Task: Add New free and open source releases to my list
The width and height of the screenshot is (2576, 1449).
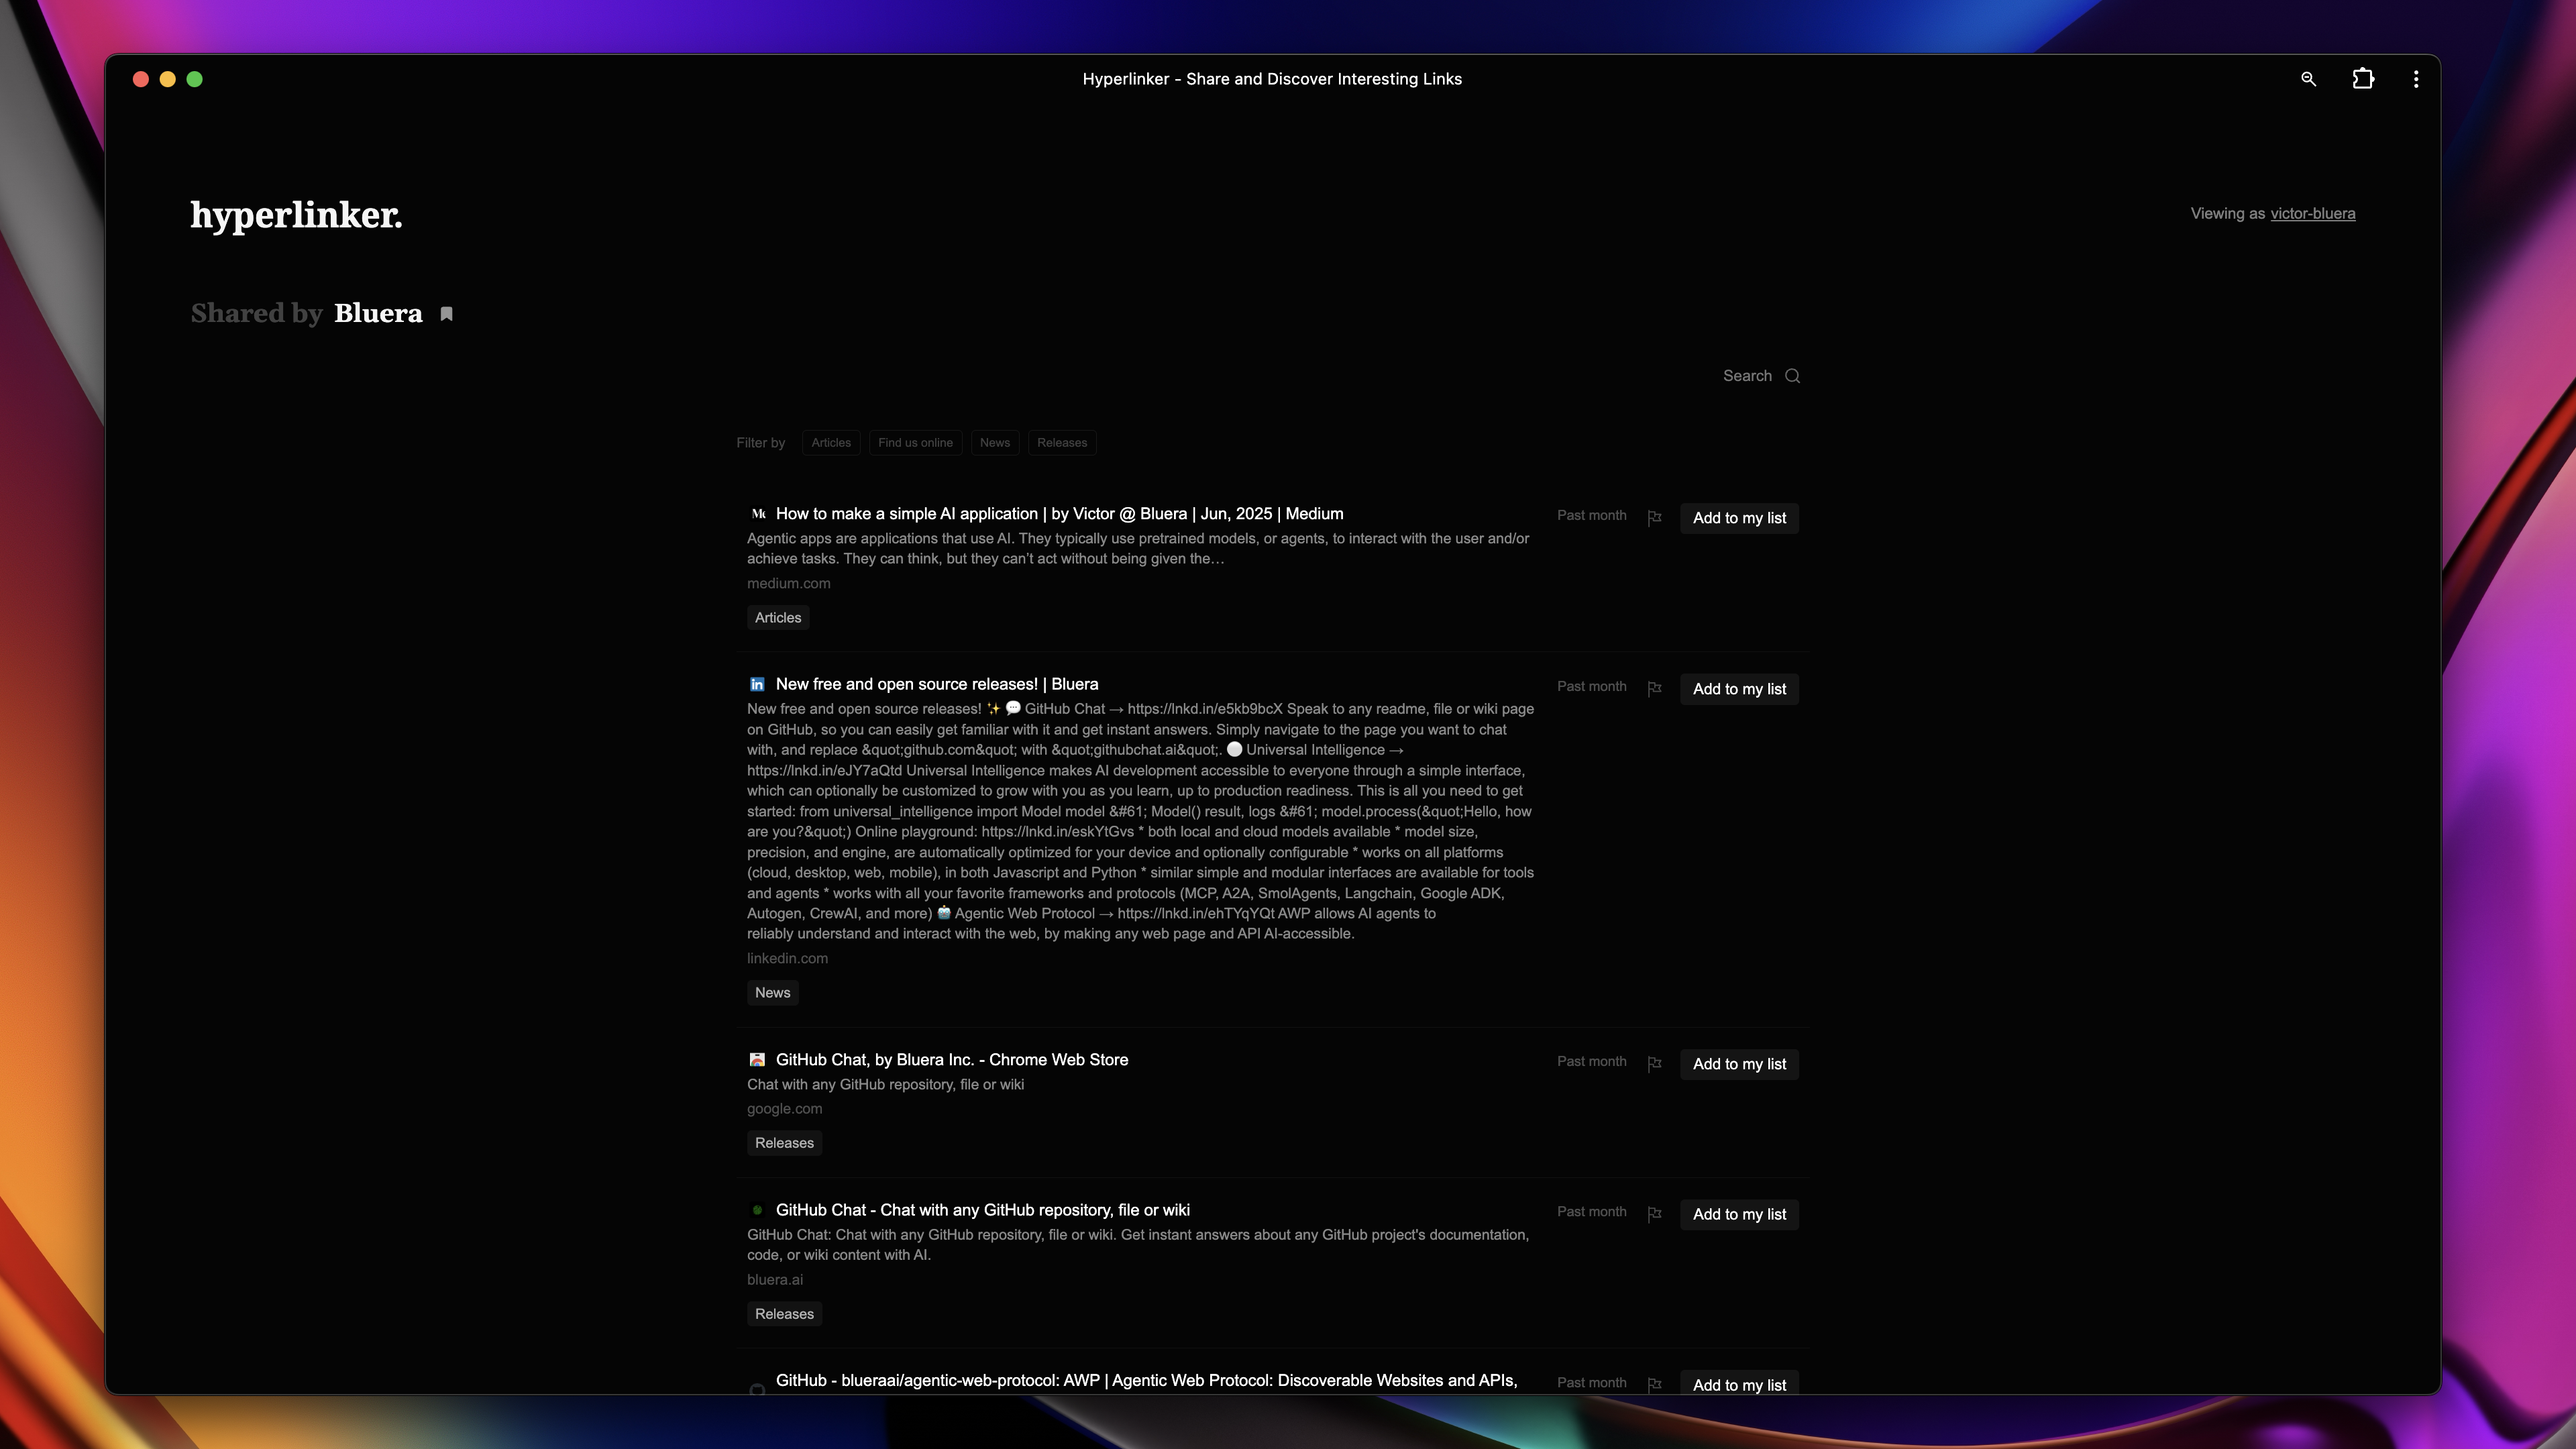Action: [x=1739, y=689]
